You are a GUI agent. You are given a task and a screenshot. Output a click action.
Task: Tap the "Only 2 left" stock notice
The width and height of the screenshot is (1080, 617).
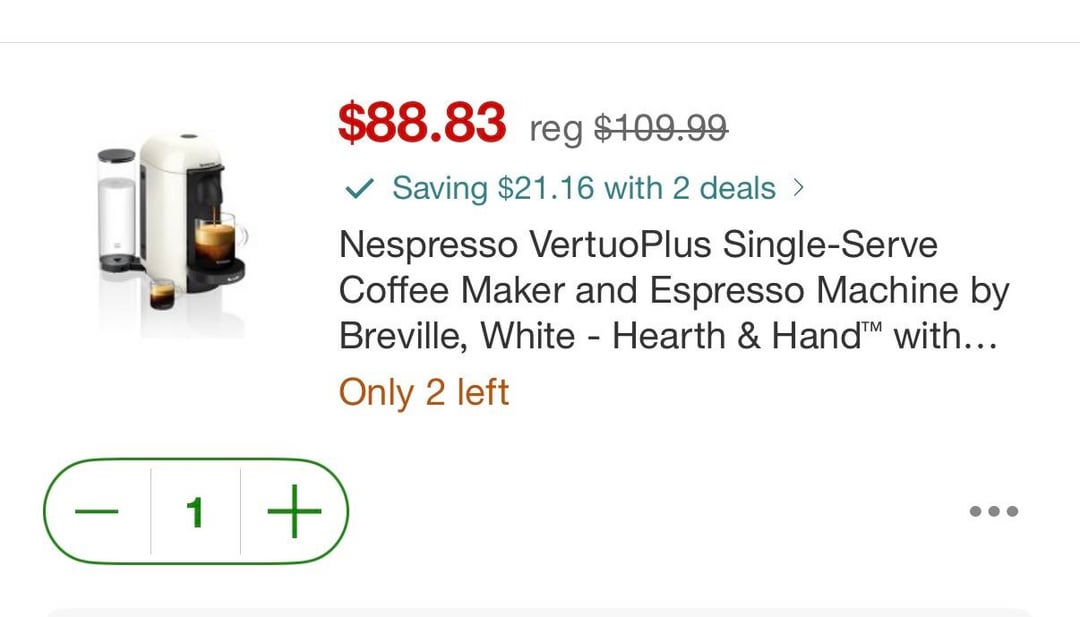pyautogui.click(x=424, y=392)
